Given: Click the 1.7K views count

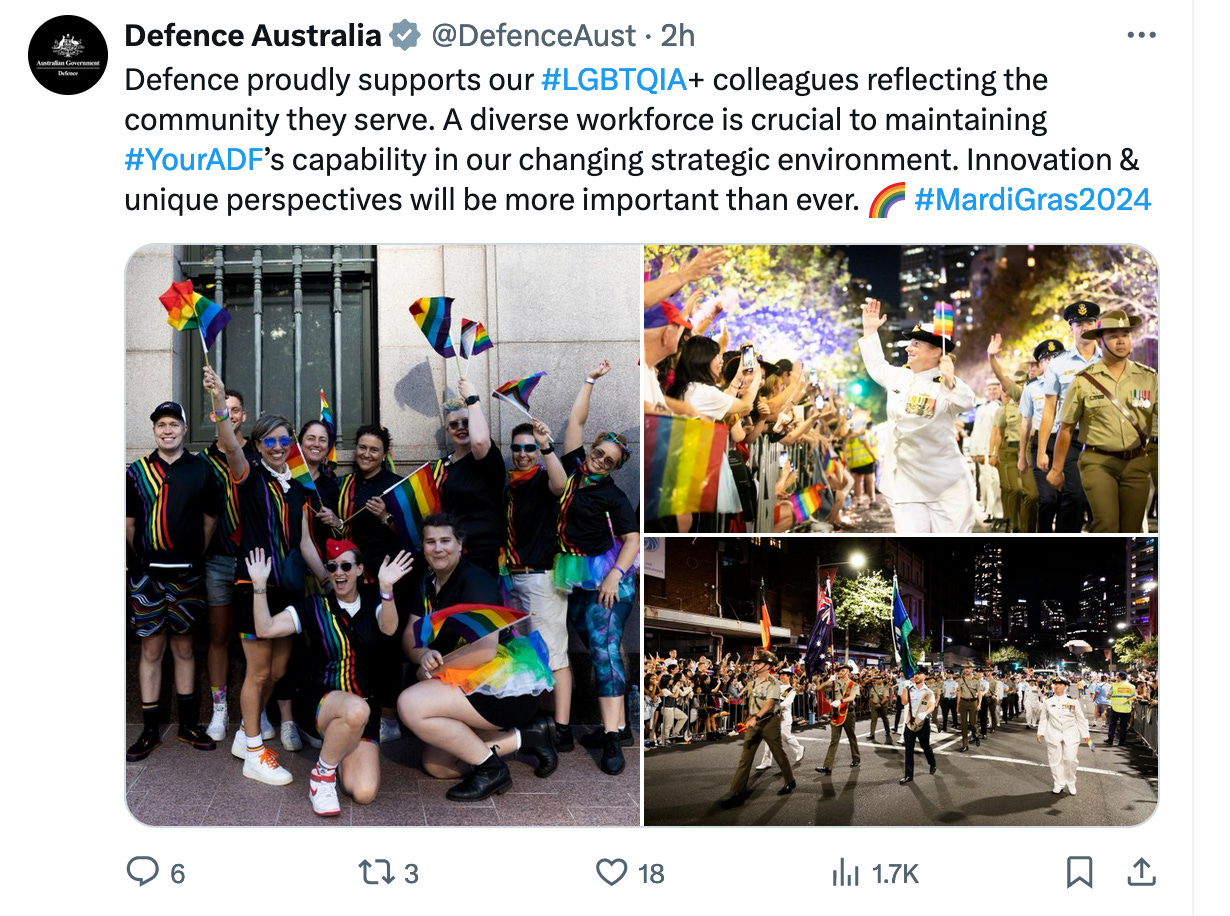Looking at the screenshot, I should pos(895,874).
